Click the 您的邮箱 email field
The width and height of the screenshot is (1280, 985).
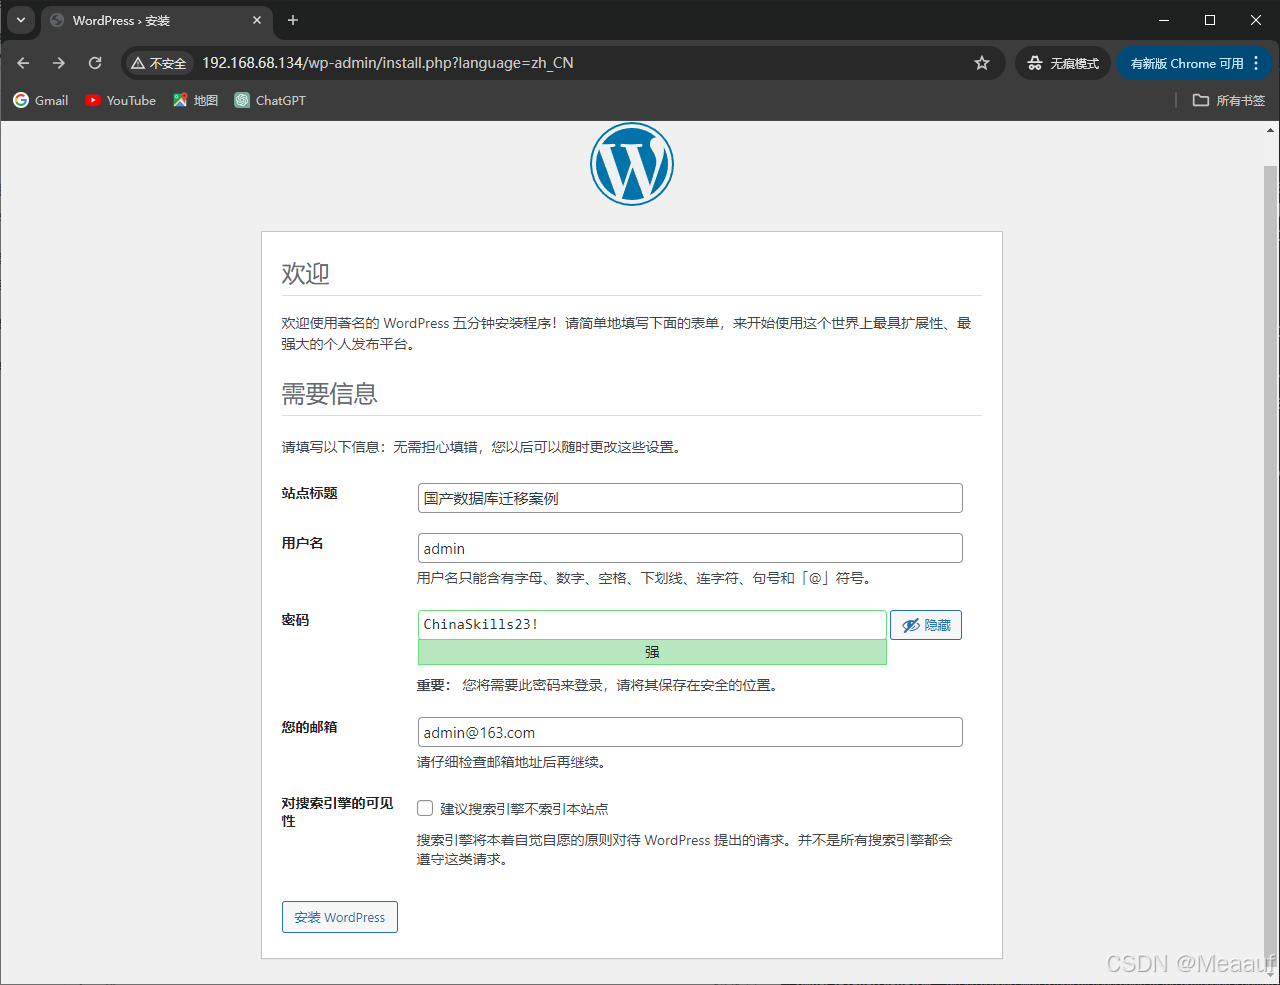click(x=690, y=732)
